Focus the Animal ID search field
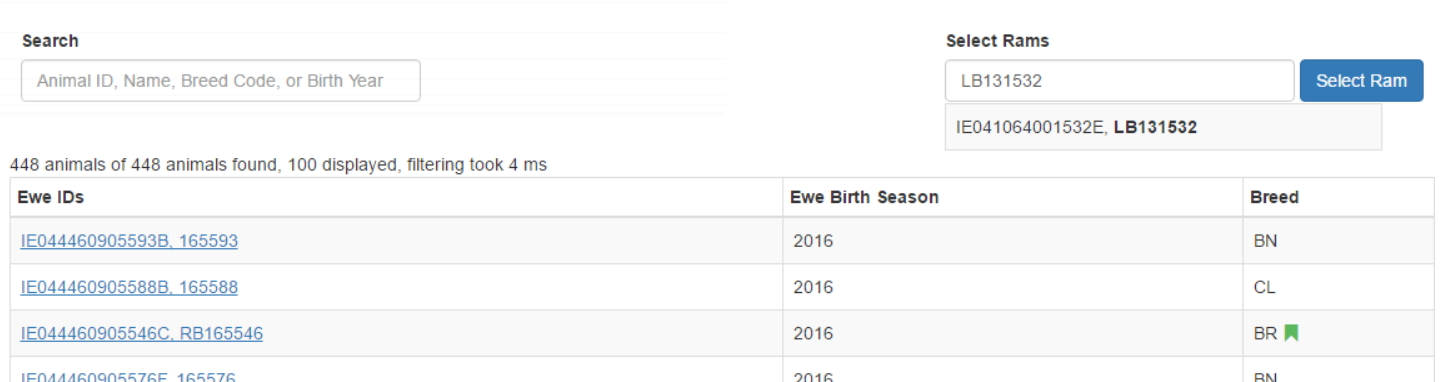Viewport: 1443px width, 382px height. tap(221, 81)
